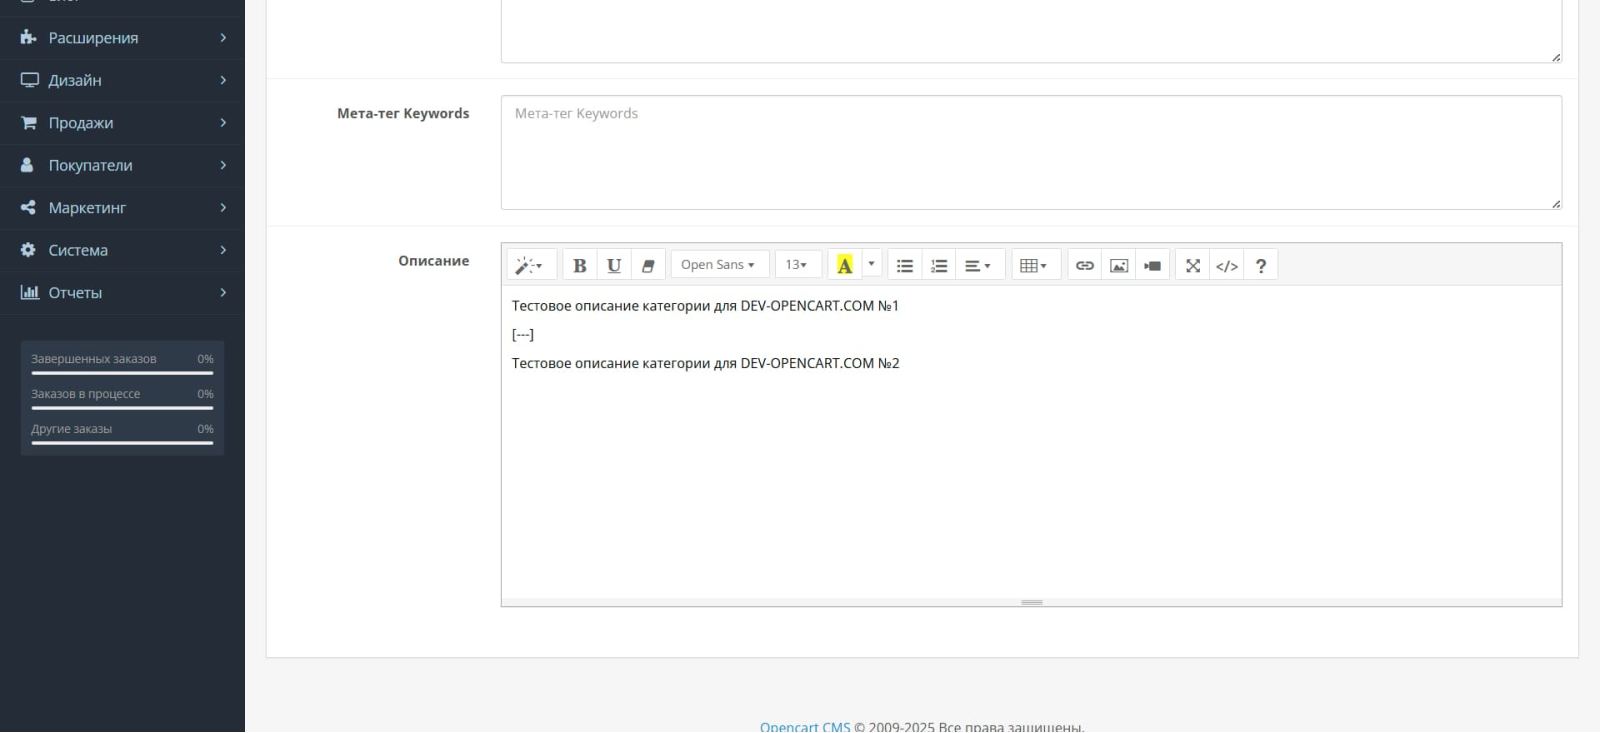Click into the Мета-тег Keywords textarea
Screen dimensions: 1600x733
tap(1031, 152)
